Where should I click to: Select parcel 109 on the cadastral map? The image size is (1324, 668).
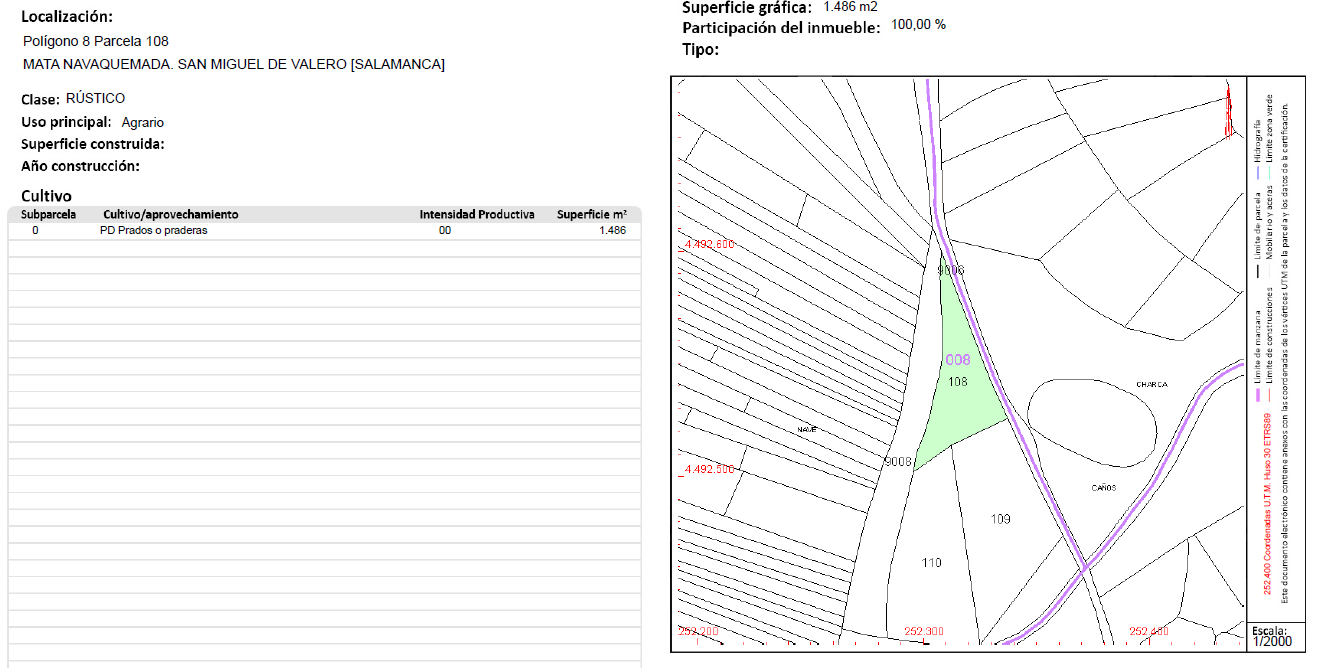(x=1000, y=519)
